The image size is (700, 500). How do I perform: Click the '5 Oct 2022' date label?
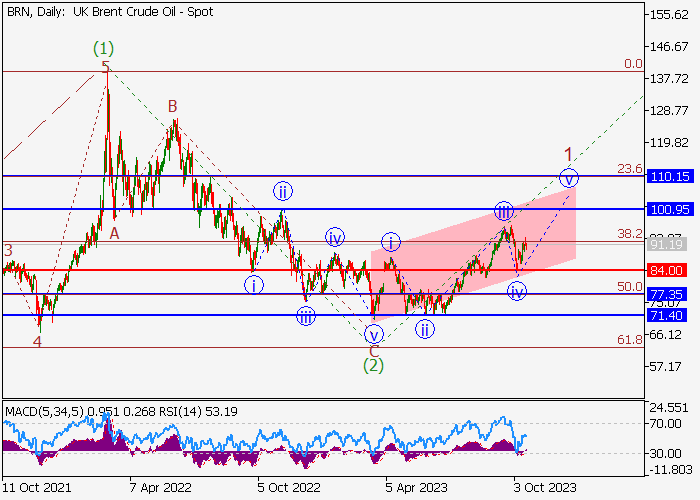click(288, 488)
